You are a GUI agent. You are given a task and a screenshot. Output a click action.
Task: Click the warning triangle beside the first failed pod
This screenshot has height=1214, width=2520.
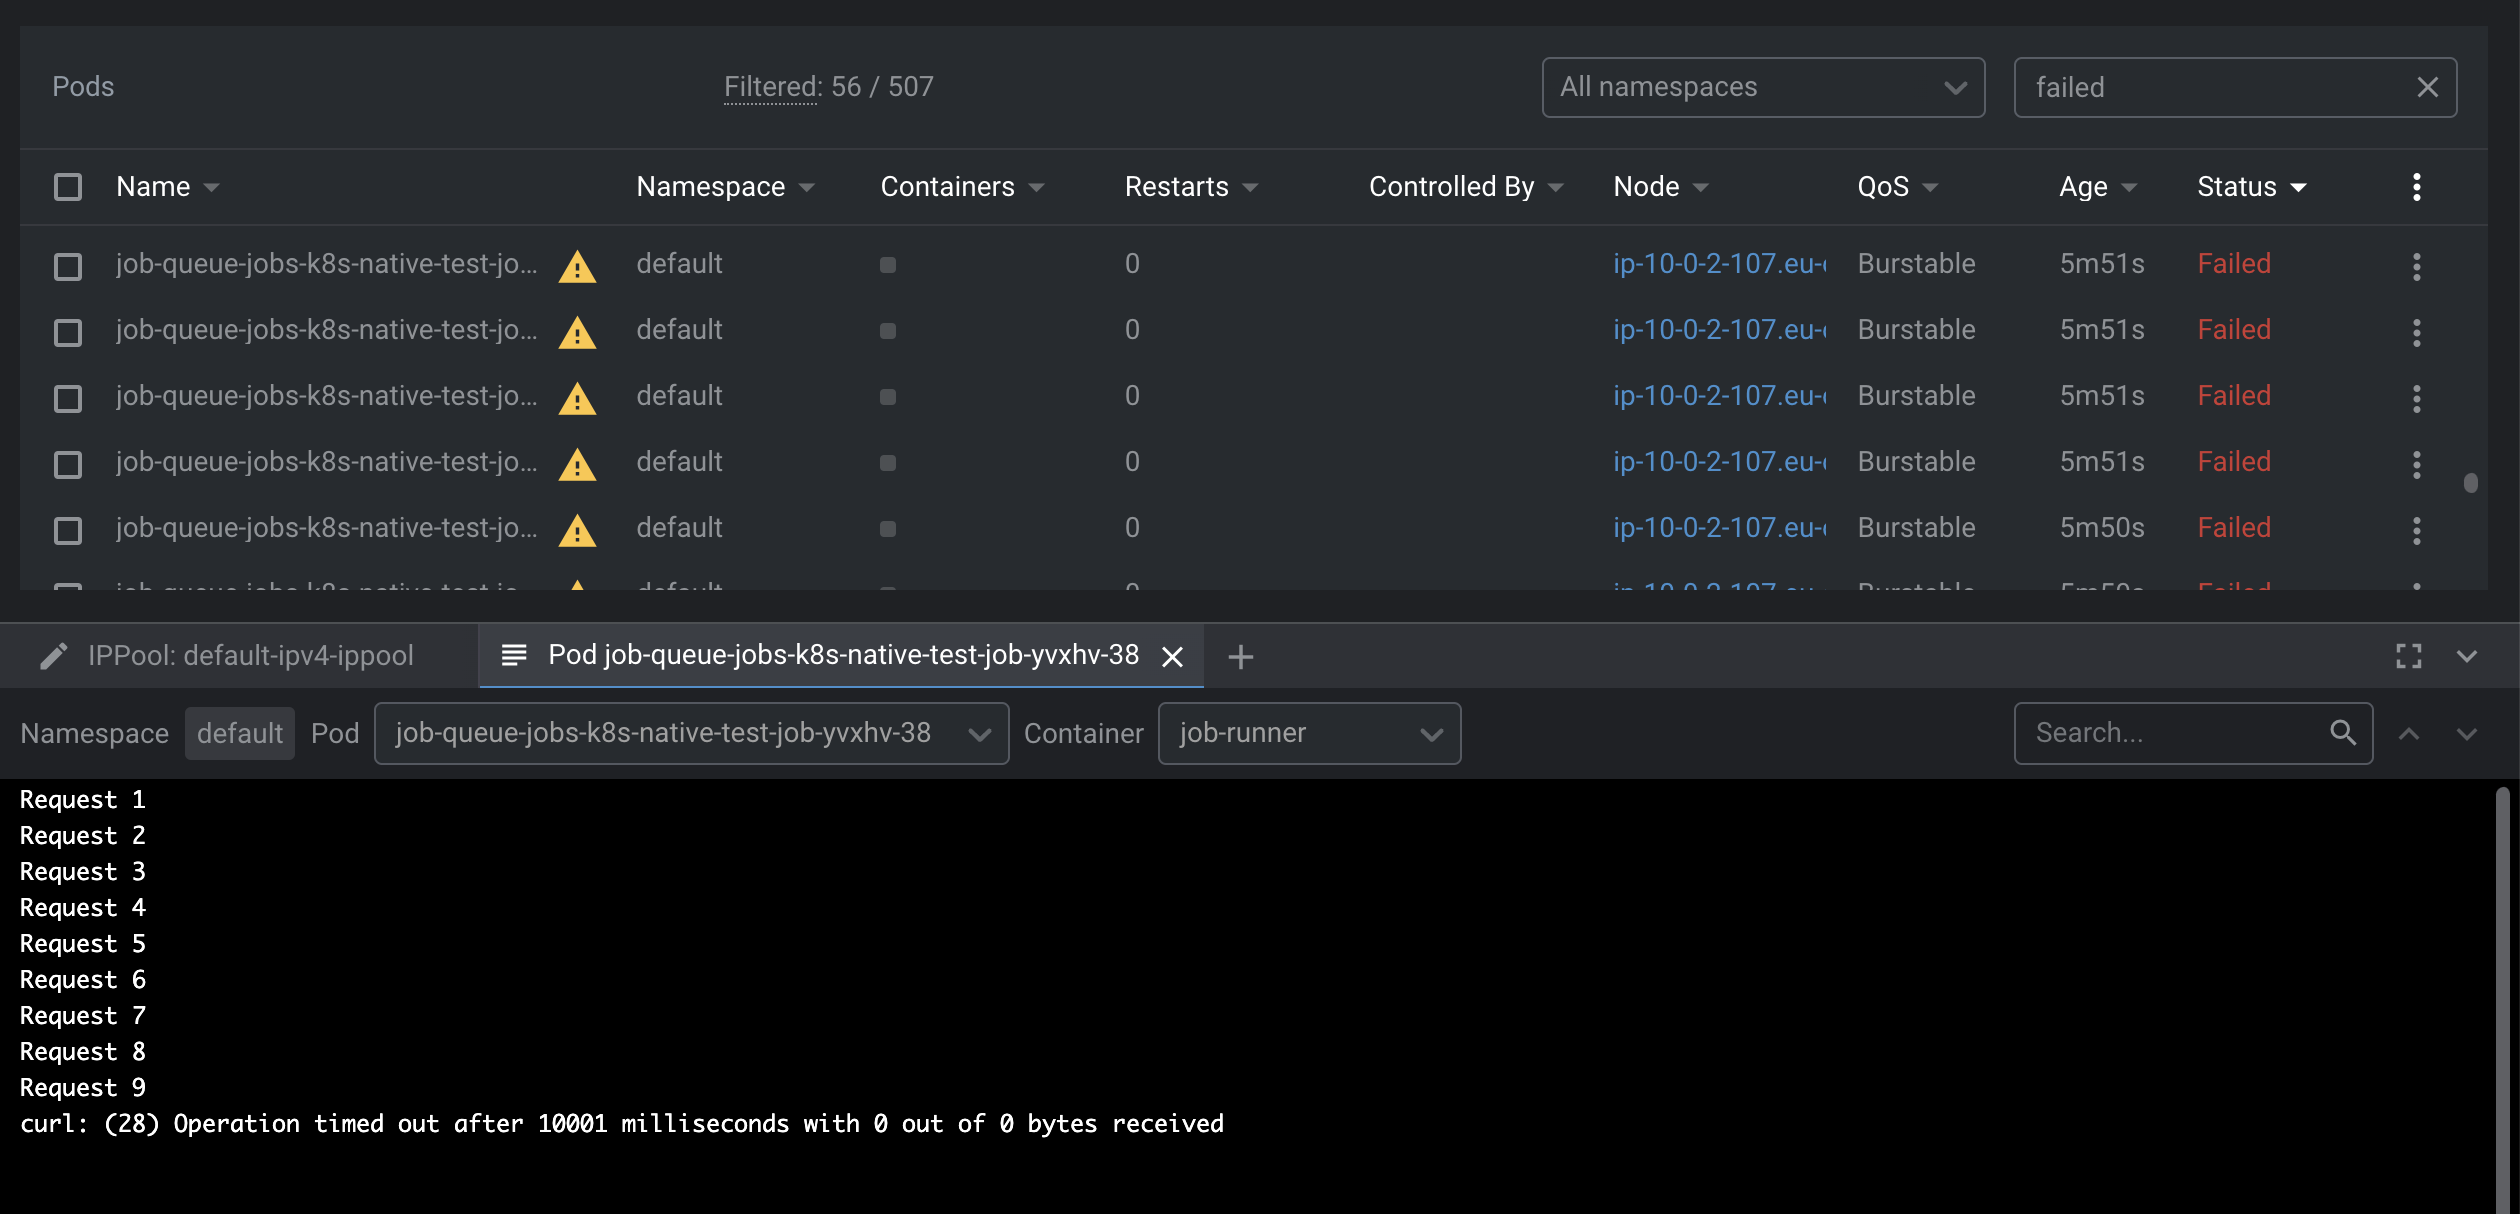point(577,266)
